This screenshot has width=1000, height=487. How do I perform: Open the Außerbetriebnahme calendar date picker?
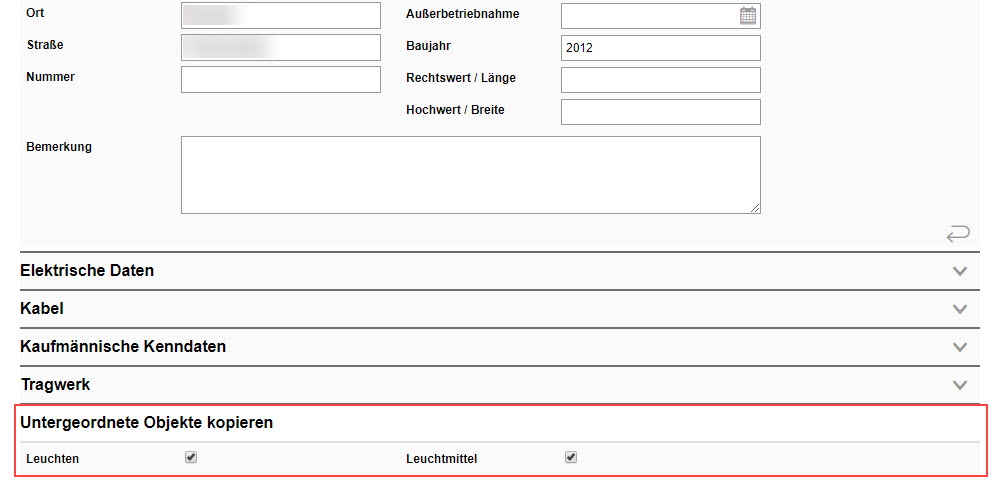(x=748, y=15)
